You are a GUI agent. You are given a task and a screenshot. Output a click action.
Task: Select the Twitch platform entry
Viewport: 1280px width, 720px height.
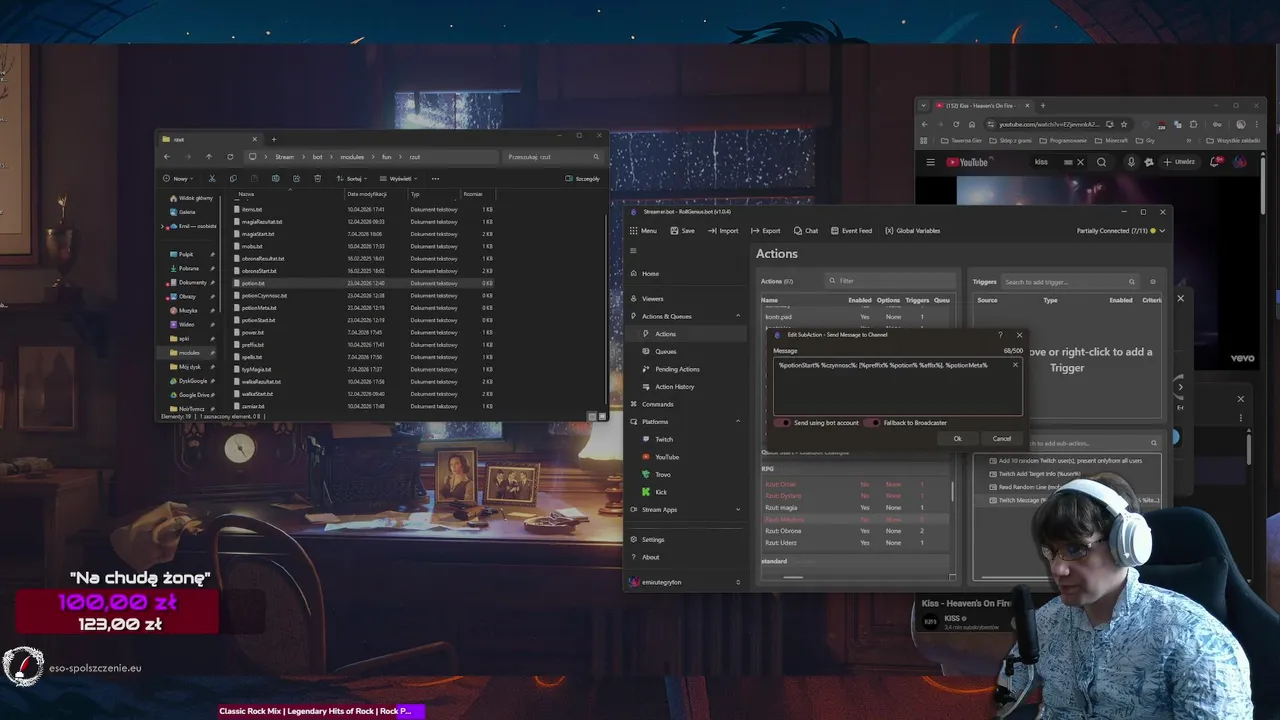point(664,439)
